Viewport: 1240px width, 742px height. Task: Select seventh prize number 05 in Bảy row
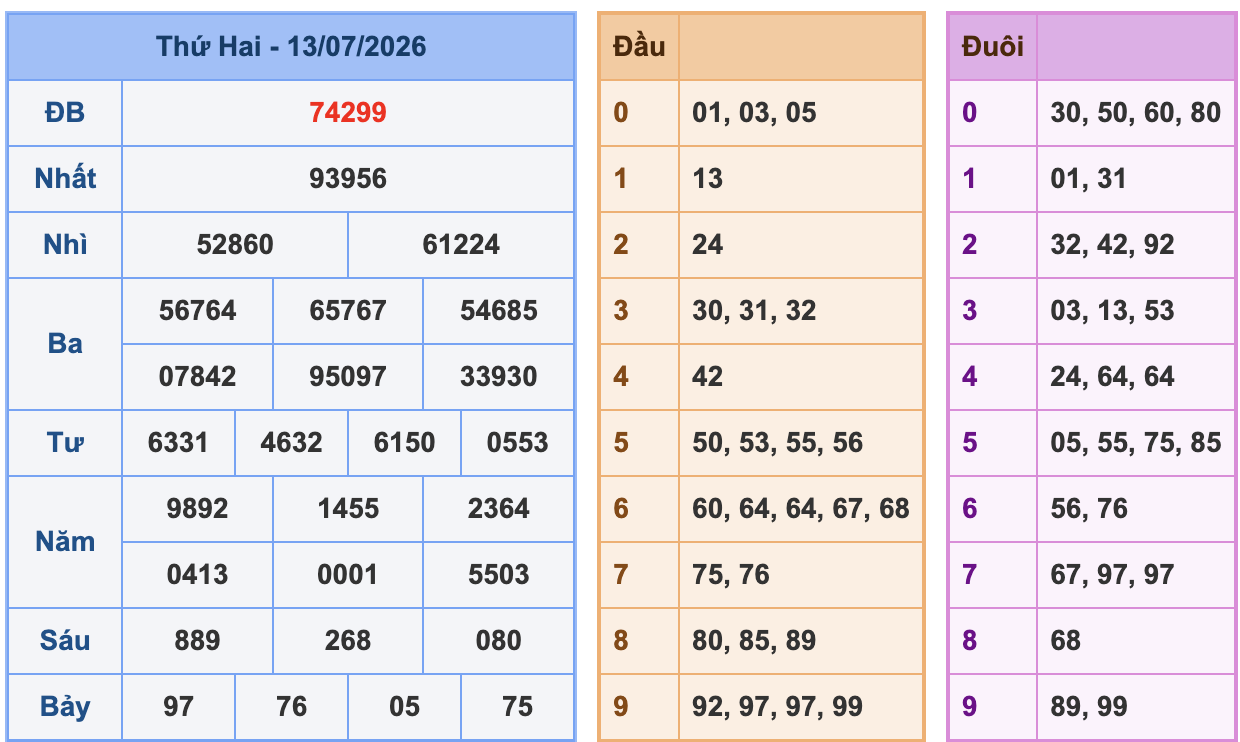click(404, 707)
